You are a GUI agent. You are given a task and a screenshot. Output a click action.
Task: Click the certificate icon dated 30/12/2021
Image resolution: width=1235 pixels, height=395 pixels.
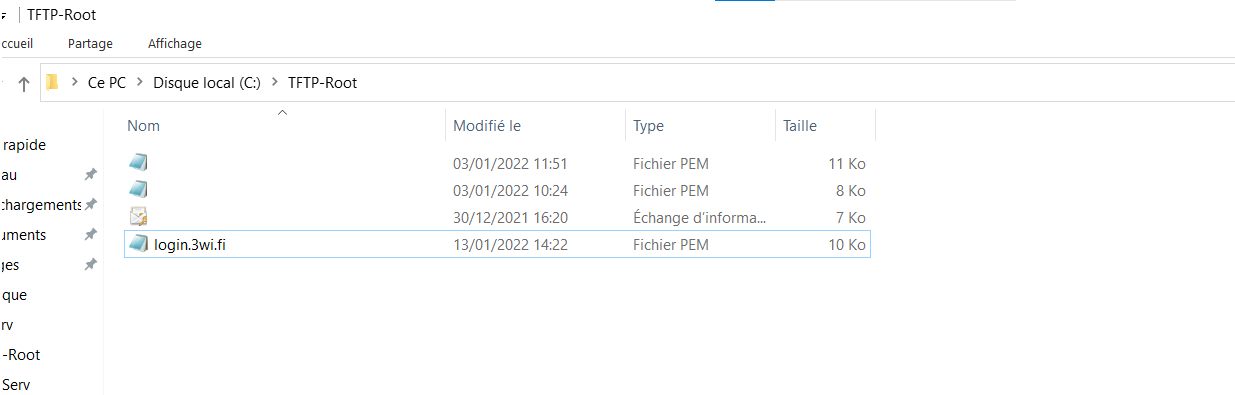point(139,216)
